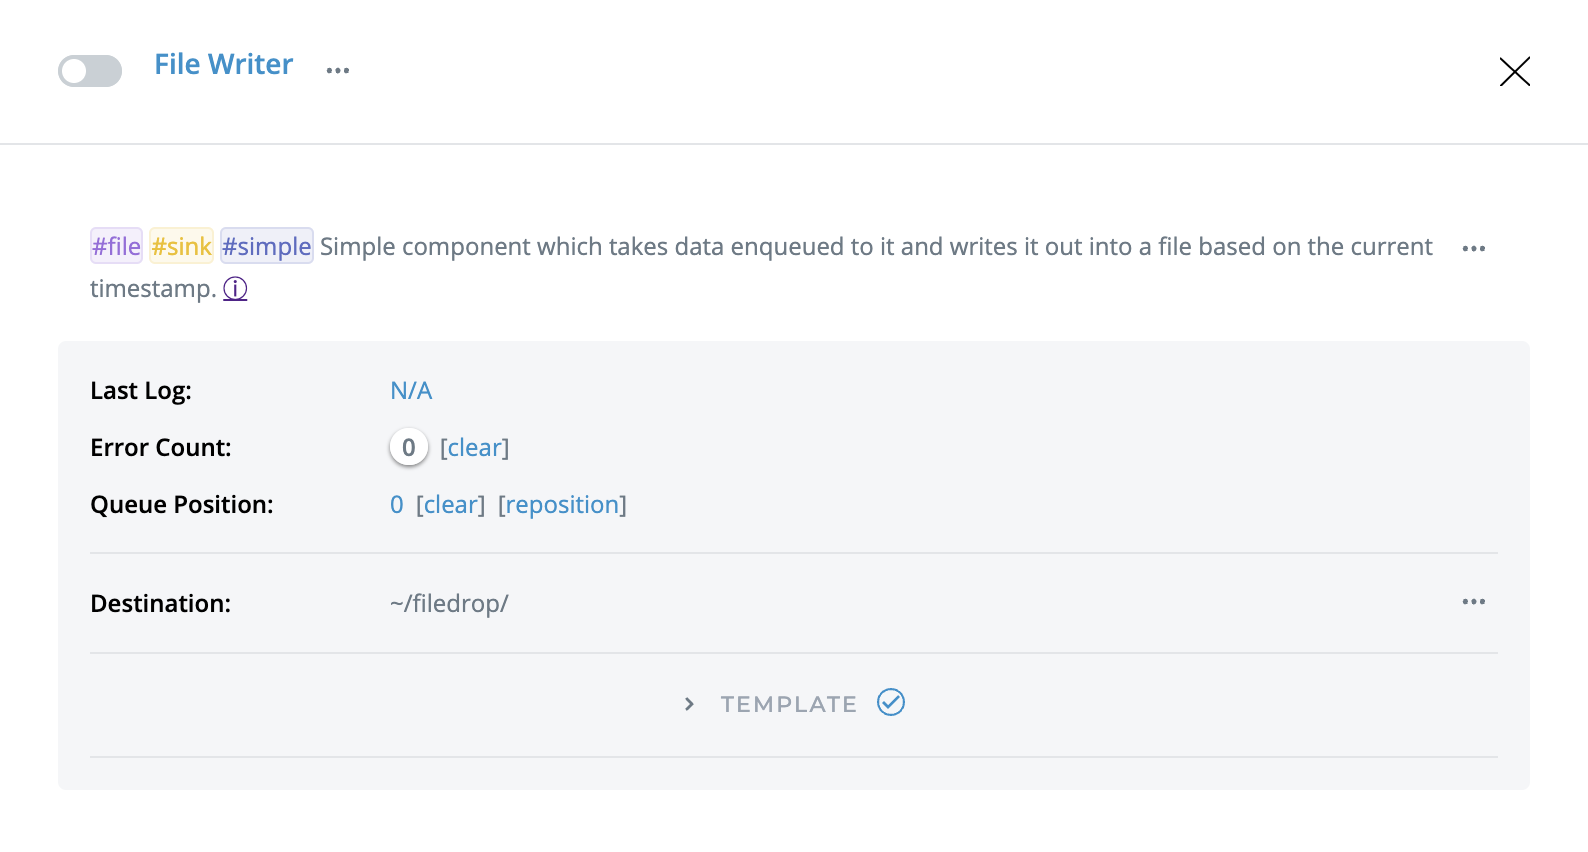This screenshot has width=1588, height=852.
Task: Clear the Error Count
Action: [475, 448]
